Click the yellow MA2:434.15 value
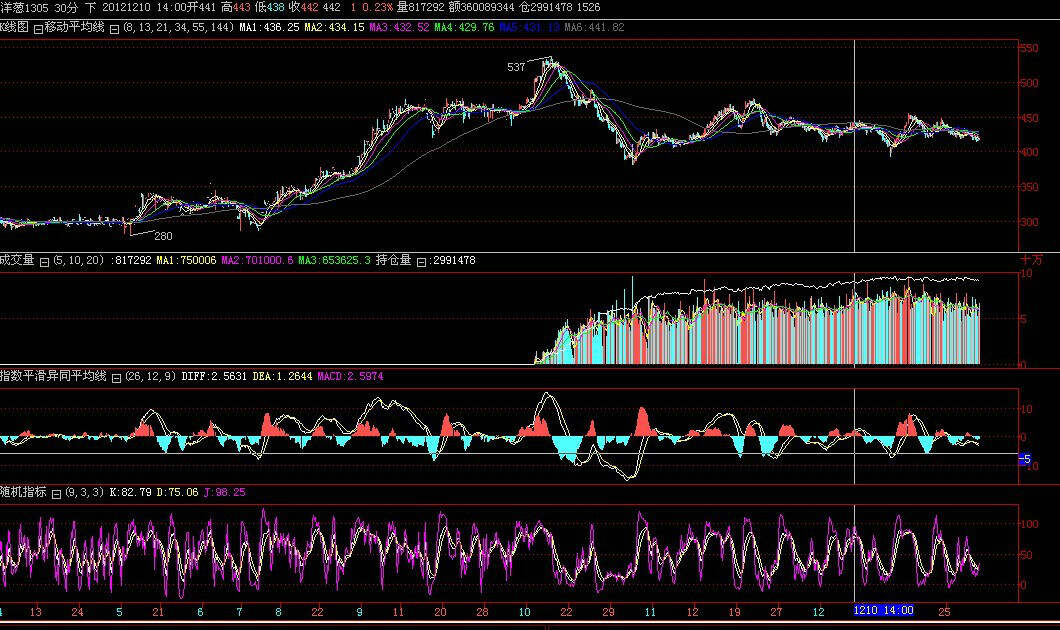The image size is (1060, 630). 334,28
